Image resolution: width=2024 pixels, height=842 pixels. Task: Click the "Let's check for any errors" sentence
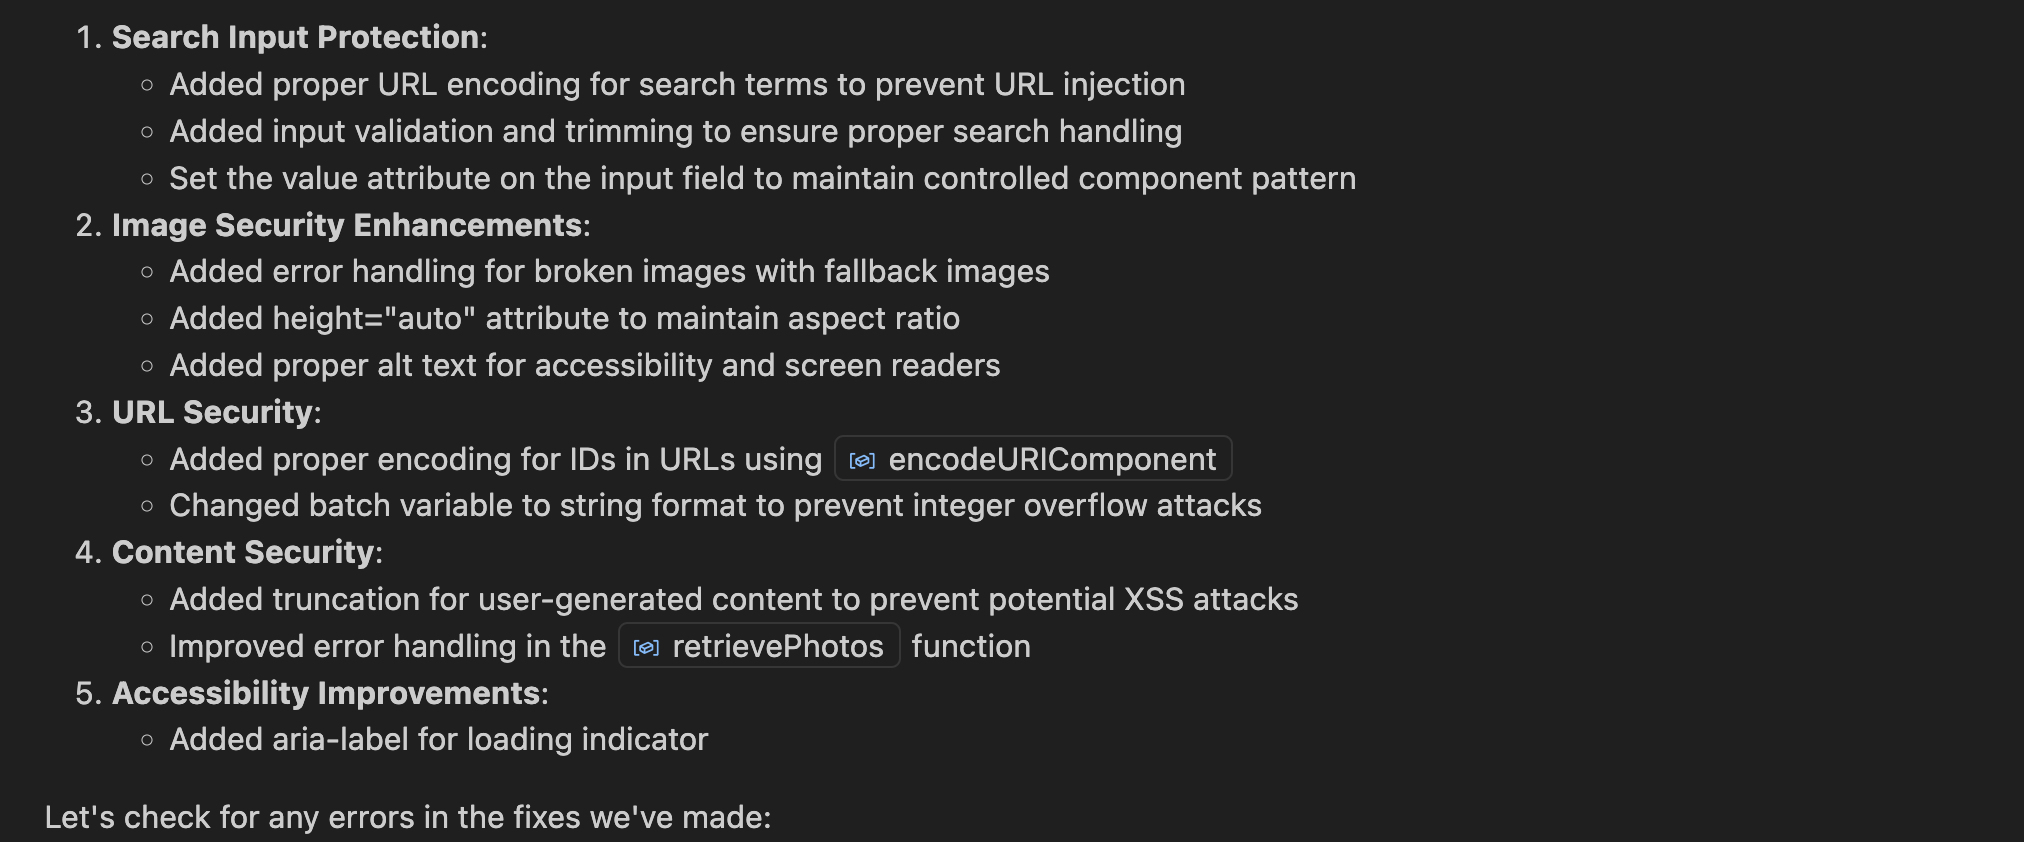[x=408, y=817]
